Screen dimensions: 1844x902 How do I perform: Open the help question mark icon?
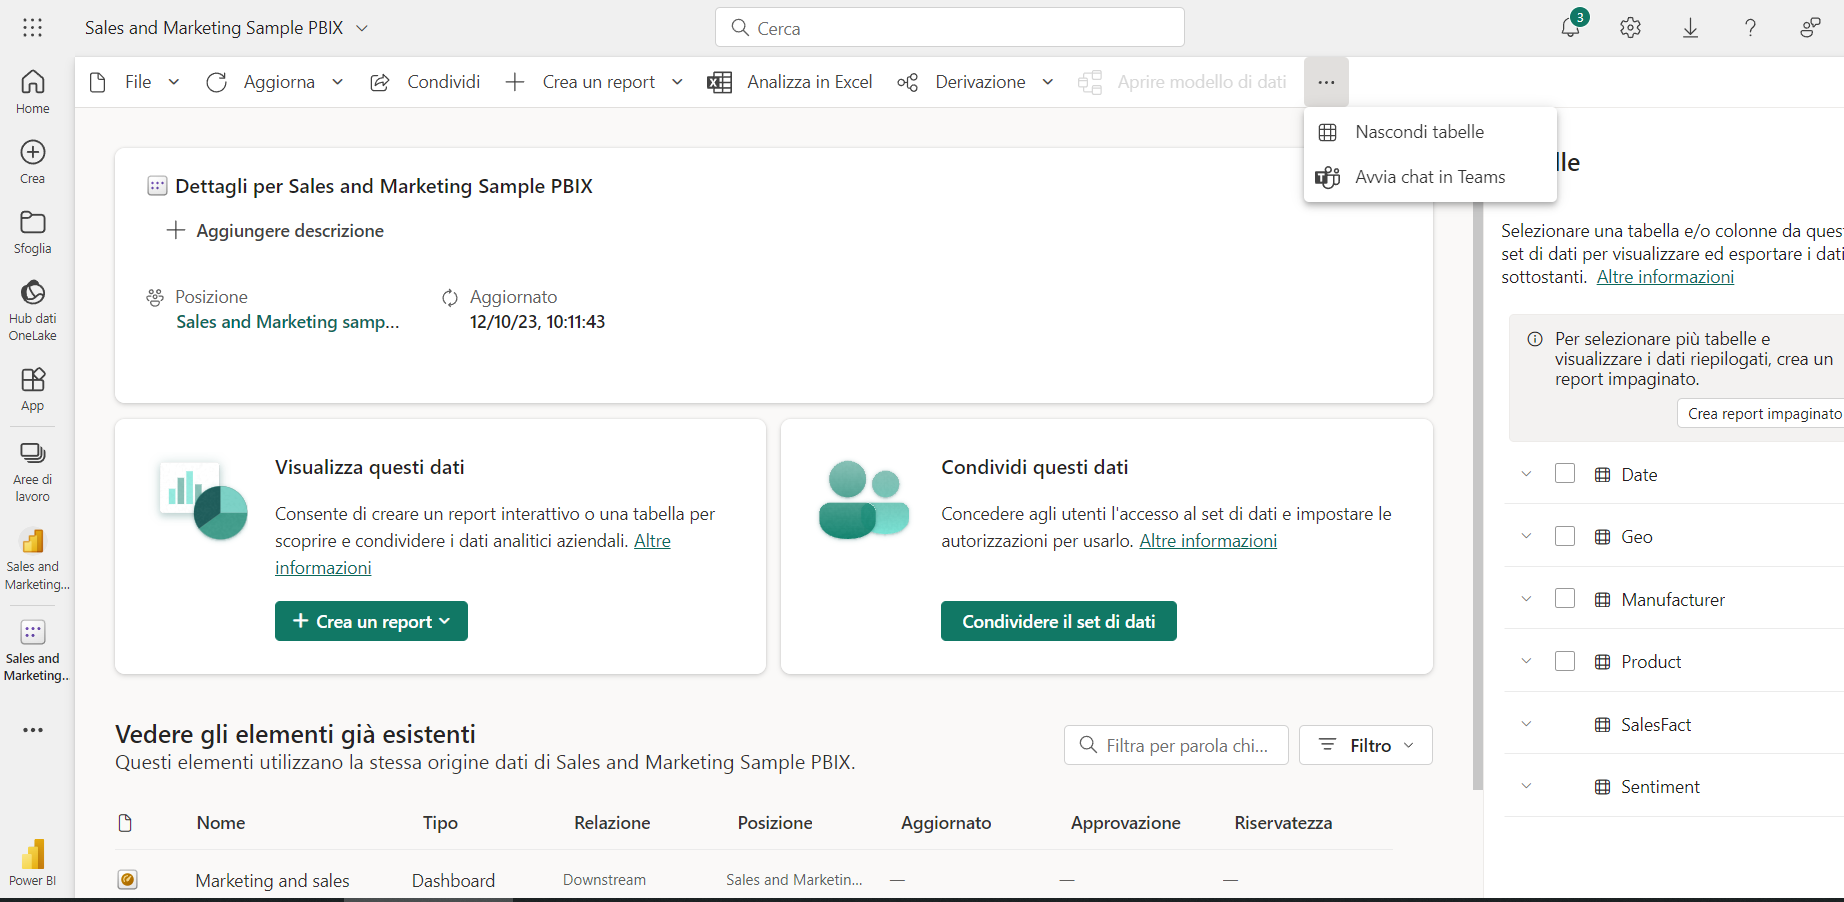(x=1750, y=28)
